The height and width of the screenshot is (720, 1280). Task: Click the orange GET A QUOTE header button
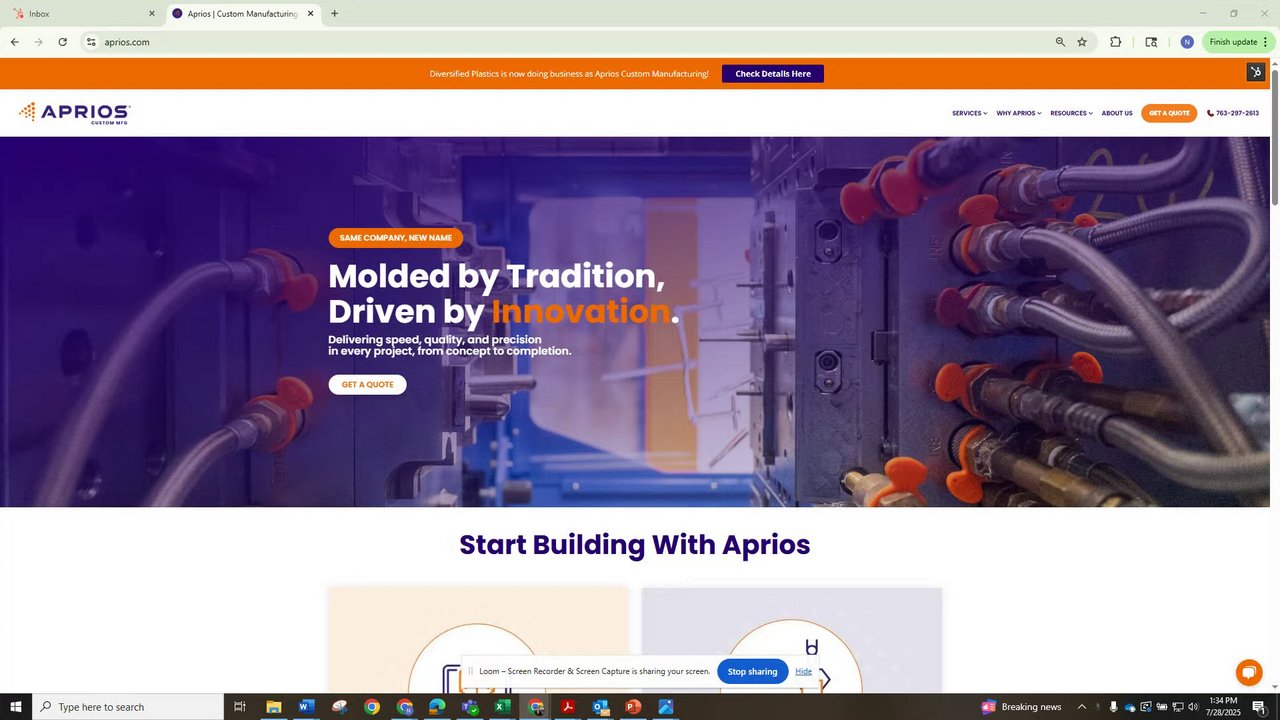point(1169,113)
